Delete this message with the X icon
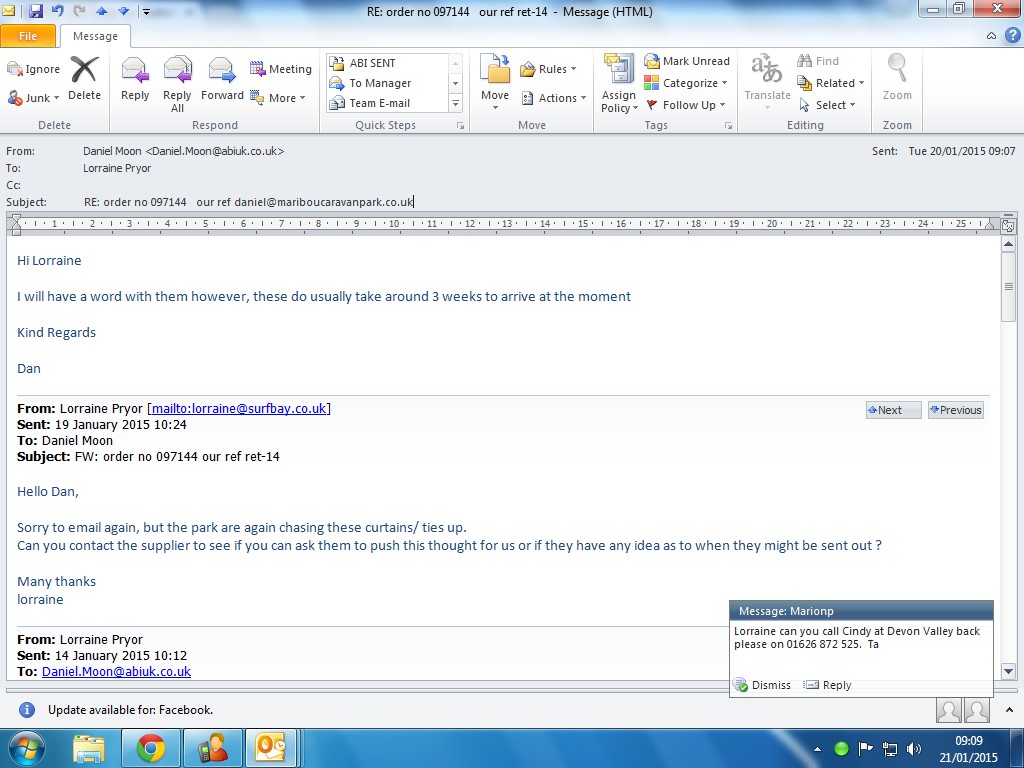 tap(85, 78)
